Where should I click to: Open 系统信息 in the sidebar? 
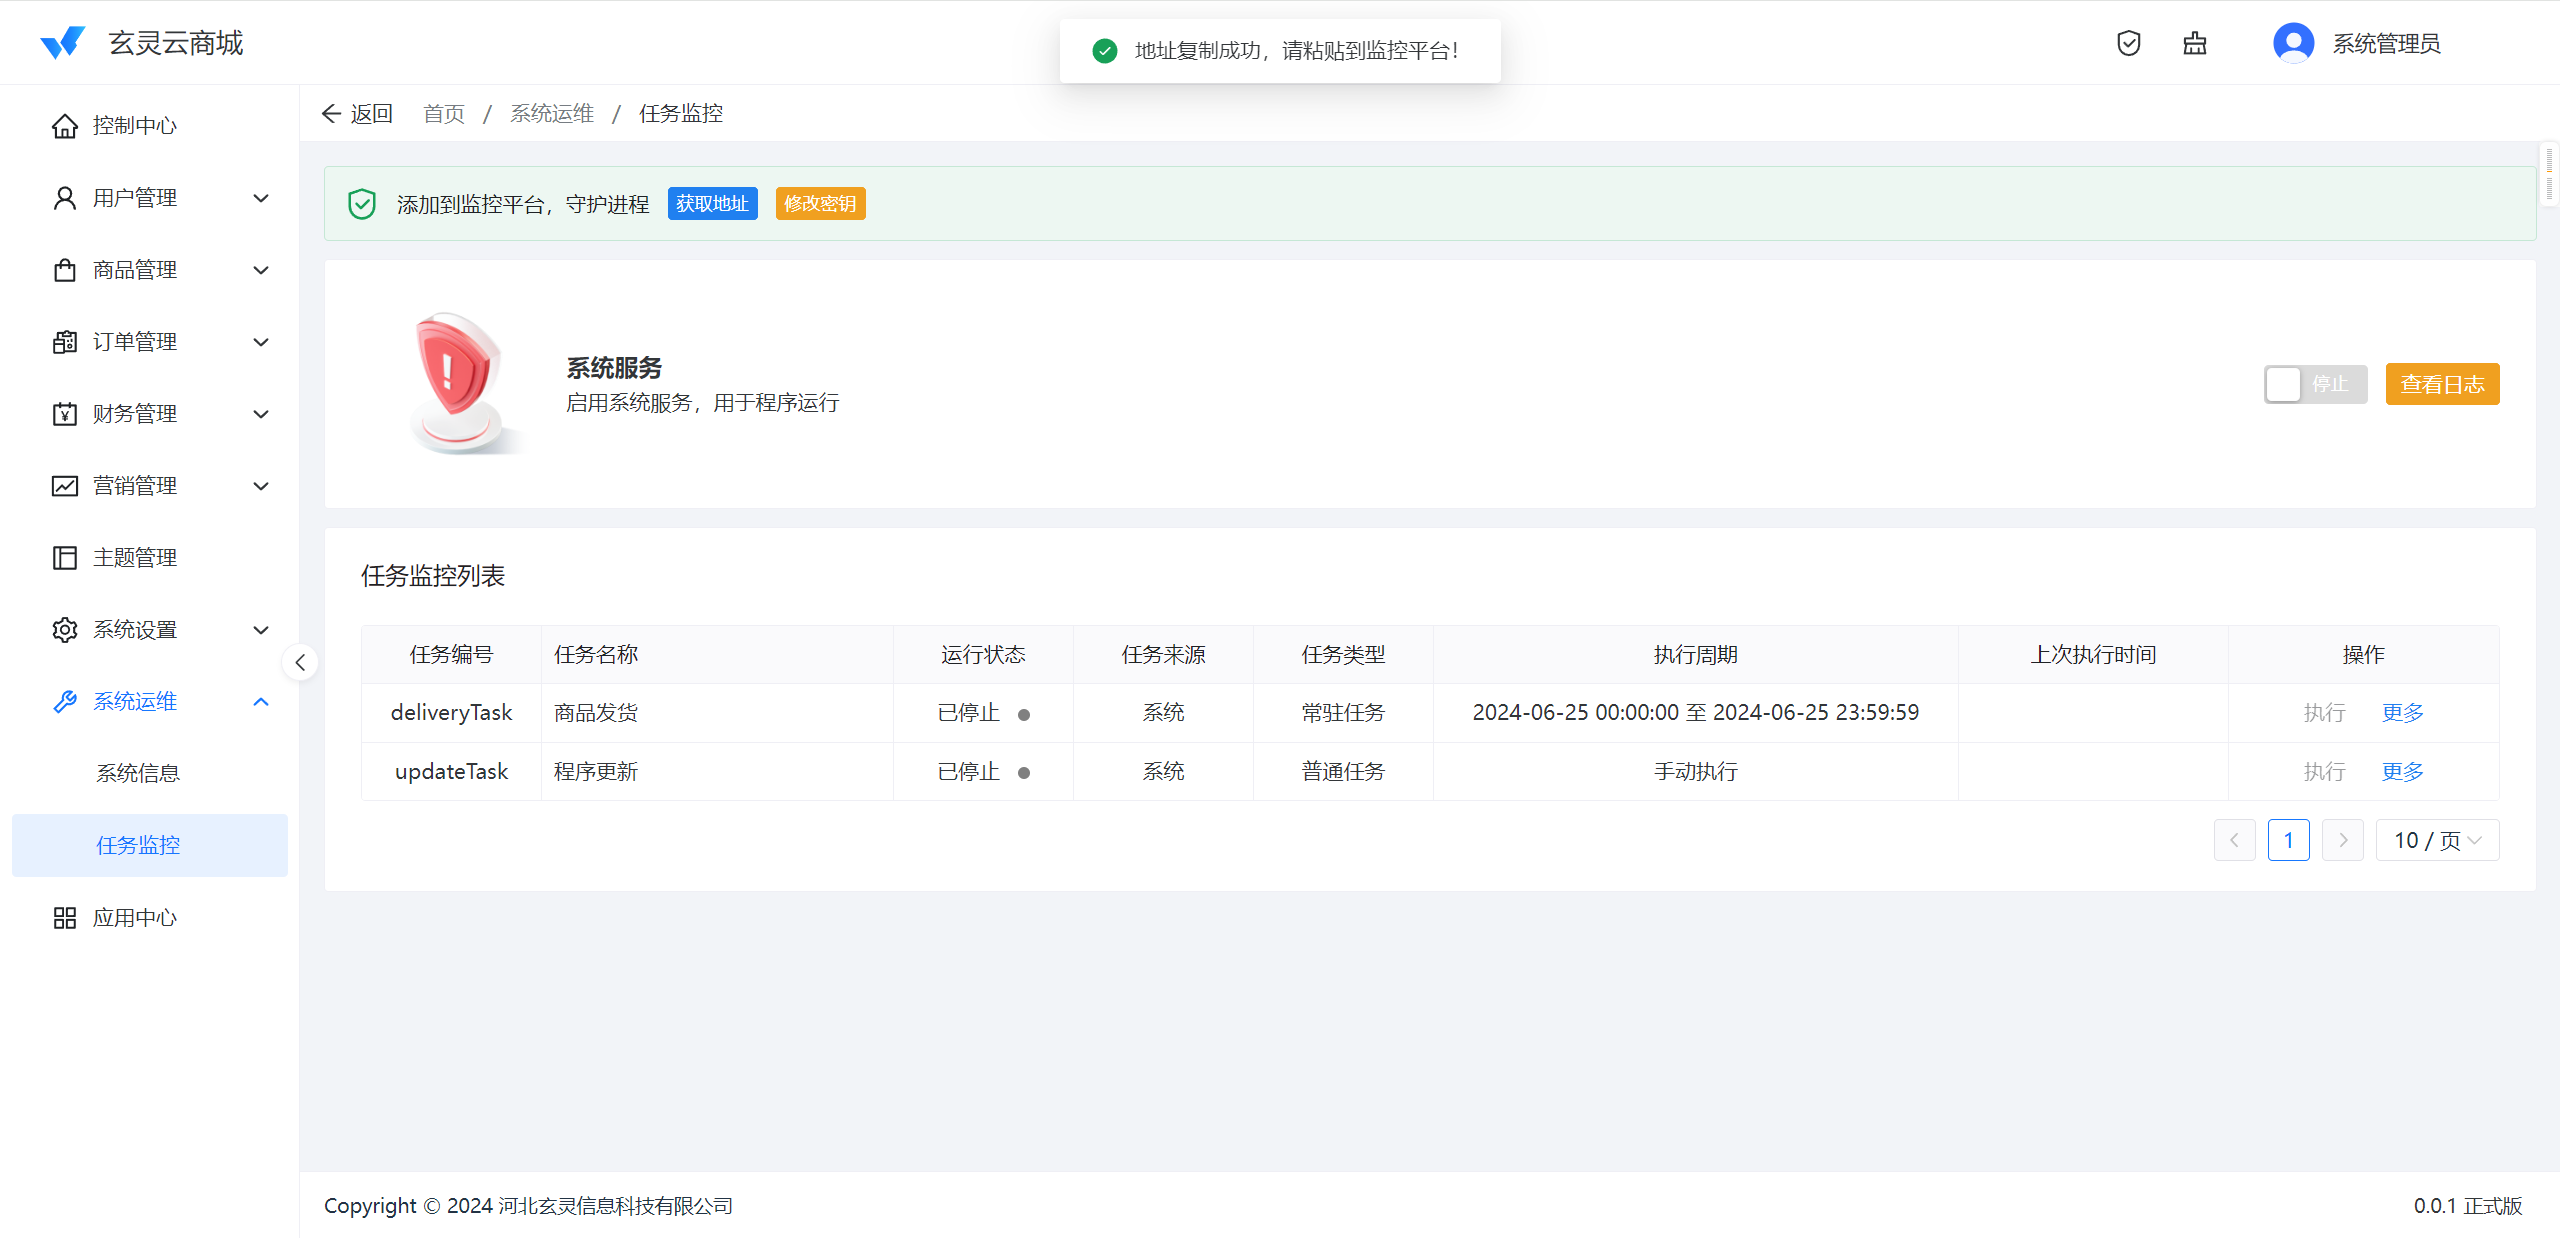[138, 773]
